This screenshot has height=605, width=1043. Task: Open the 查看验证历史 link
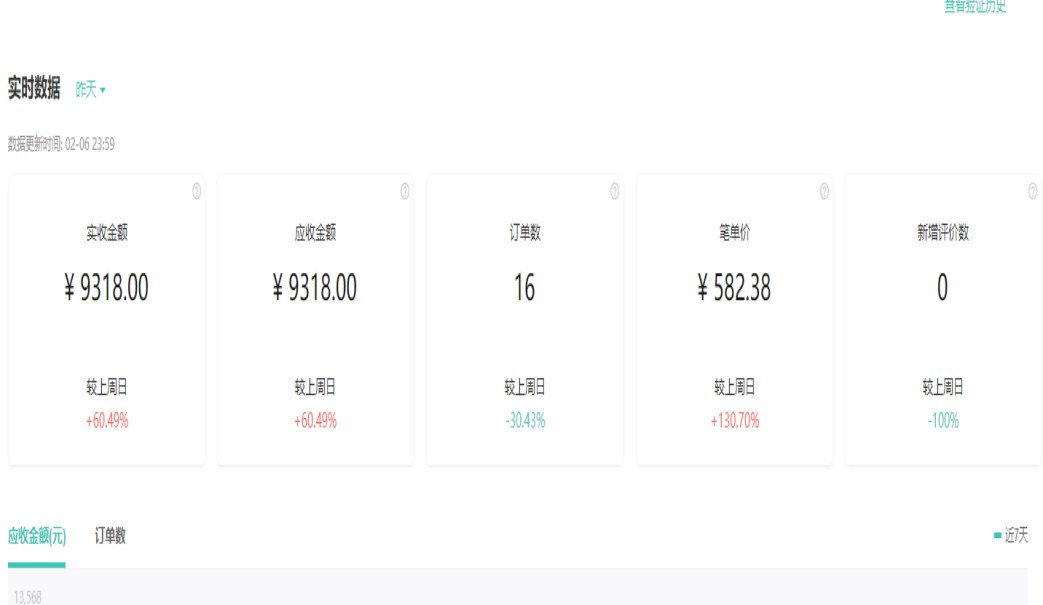[x=975, y=7]
